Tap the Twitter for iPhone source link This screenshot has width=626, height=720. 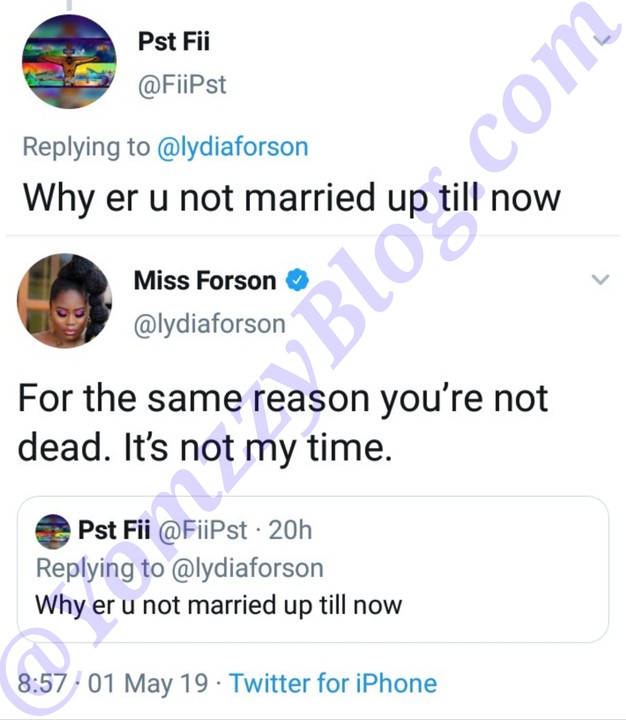pyautogui.click(x=333, y=683)
